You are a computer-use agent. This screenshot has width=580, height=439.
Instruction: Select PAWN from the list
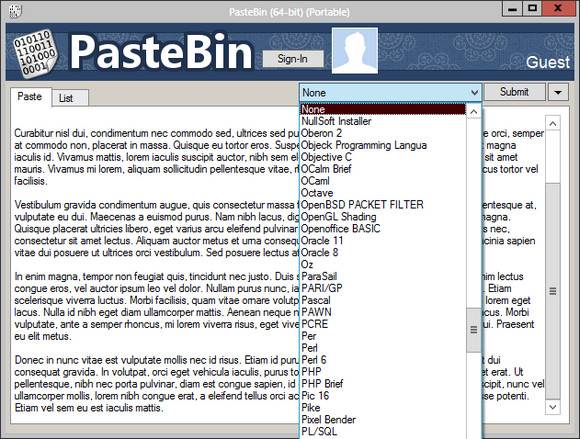click(x=383, y=312)
